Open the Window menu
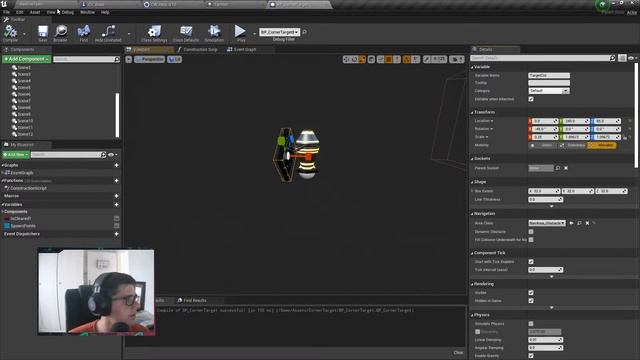 tap(87, 12)
